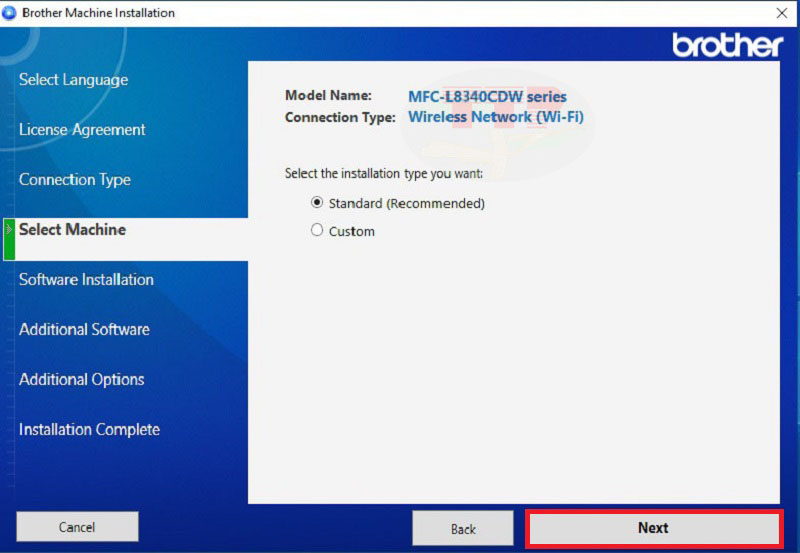Open the License Agreement step
800x553 pixels.
click(x=82, y=130)
